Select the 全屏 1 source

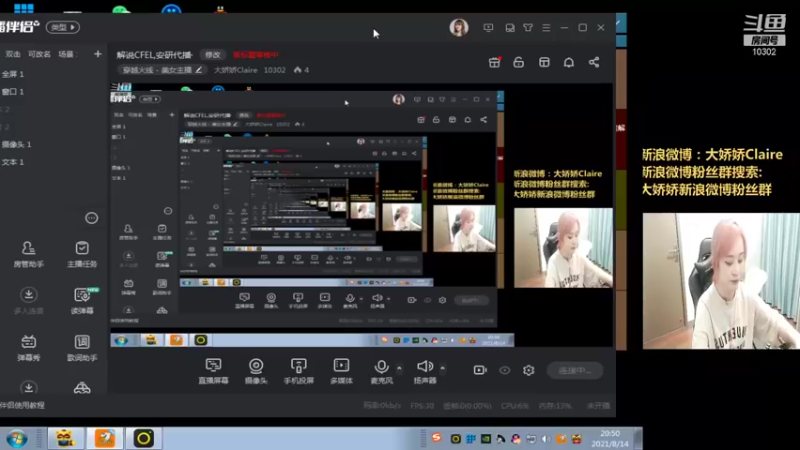13,74
